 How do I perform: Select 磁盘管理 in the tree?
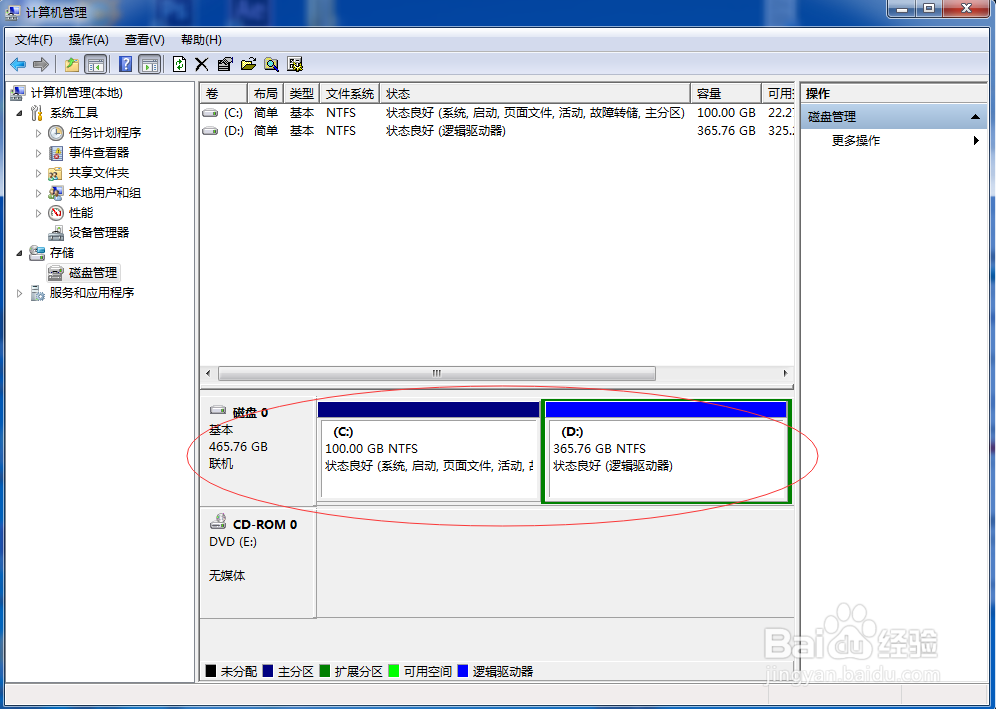coord(93,273)
